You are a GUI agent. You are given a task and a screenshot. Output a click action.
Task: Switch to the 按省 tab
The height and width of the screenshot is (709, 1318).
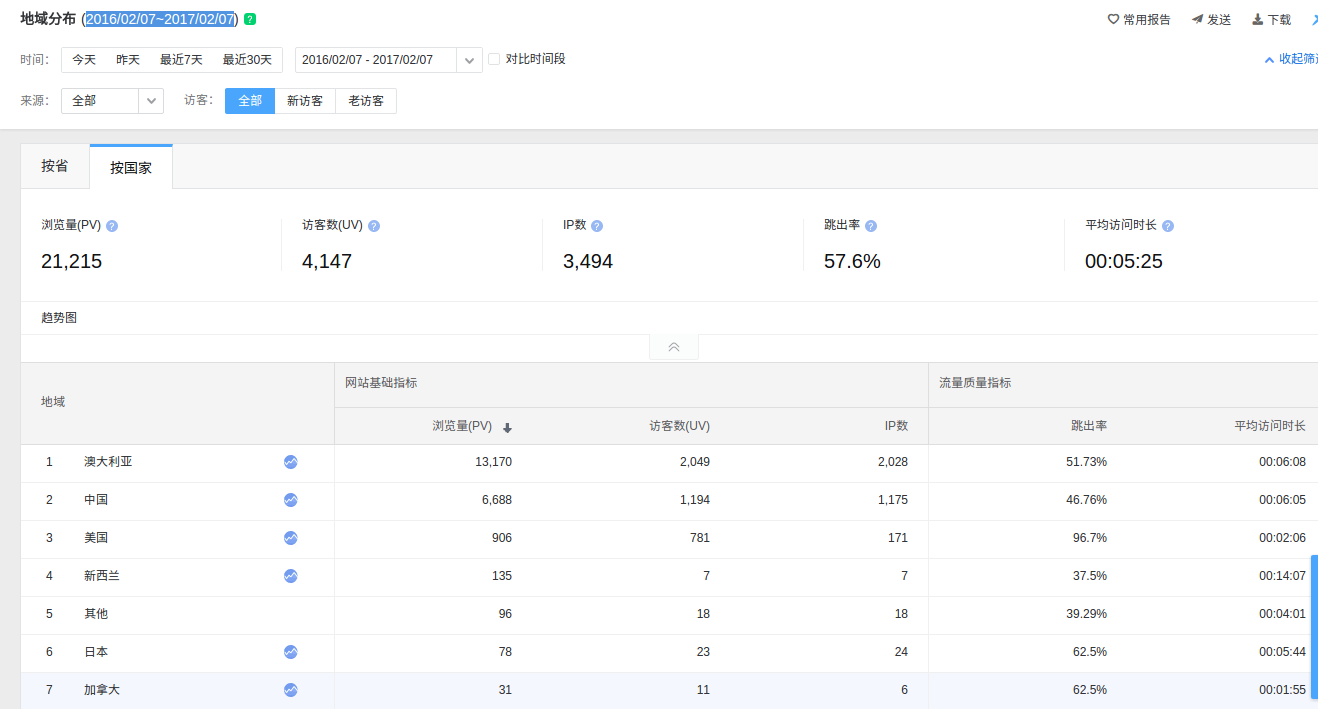pos(55,166)
